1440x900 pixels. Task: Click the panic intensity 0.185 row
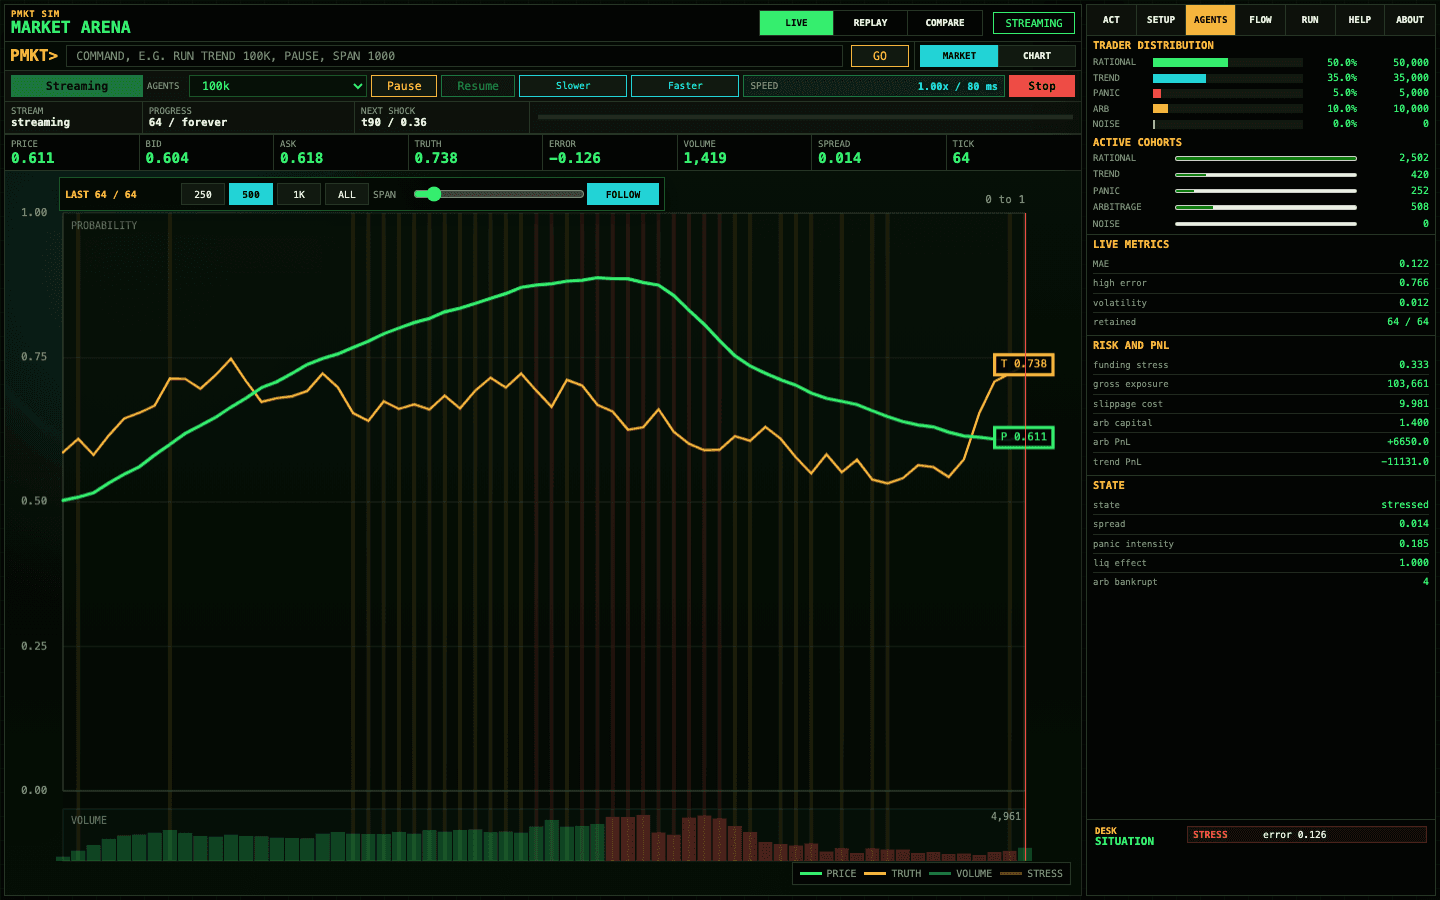[x=1261, y=544]
